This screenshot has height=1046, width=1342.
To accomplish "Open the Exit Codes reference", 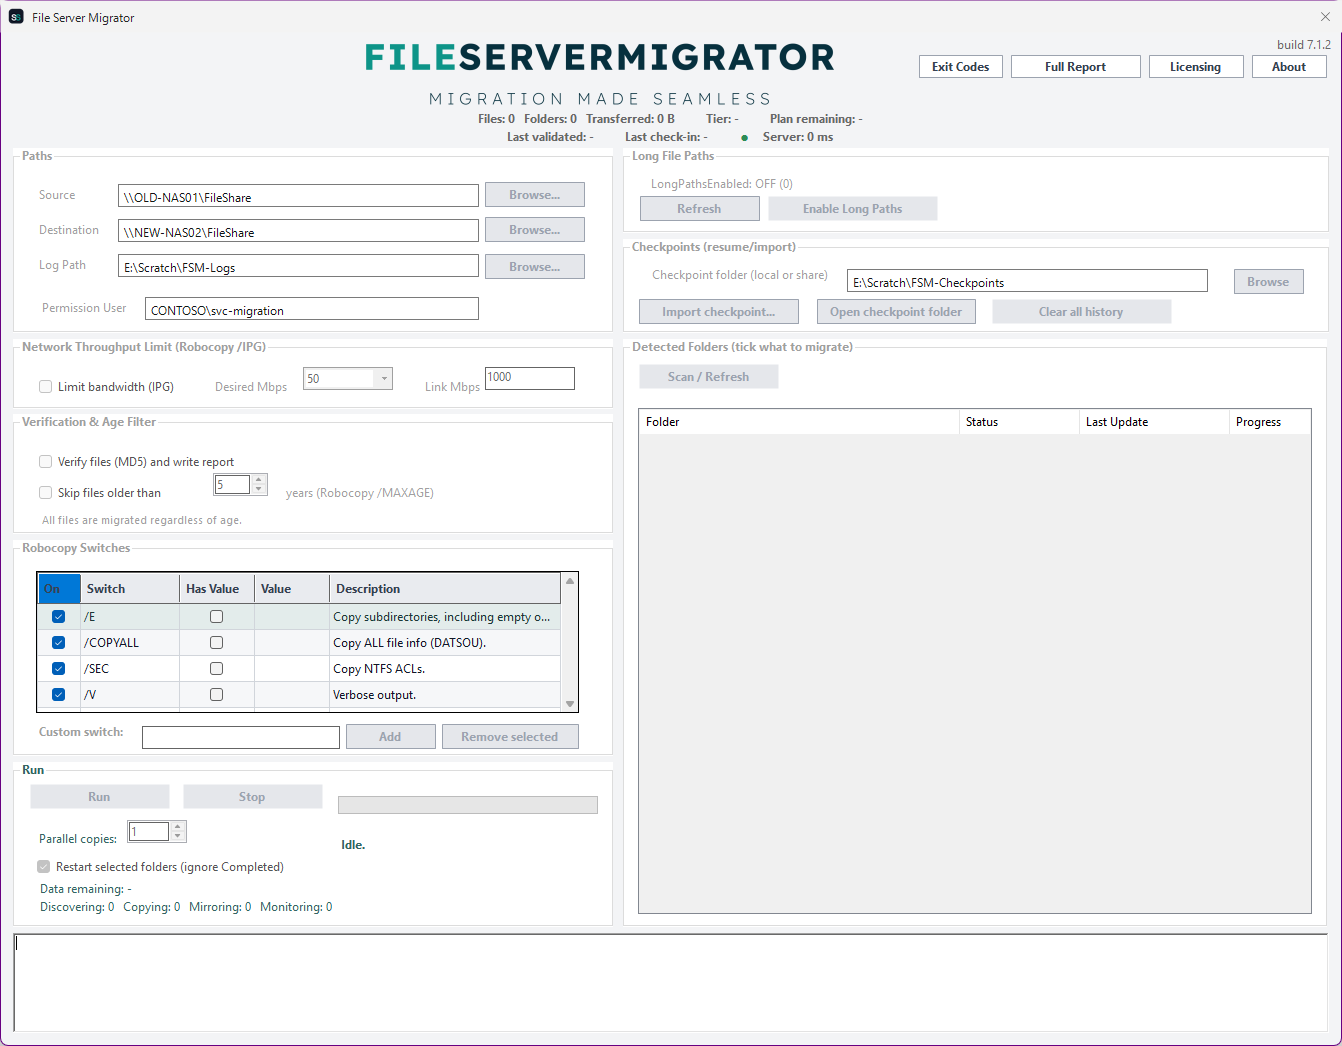I will click(960, 67).
